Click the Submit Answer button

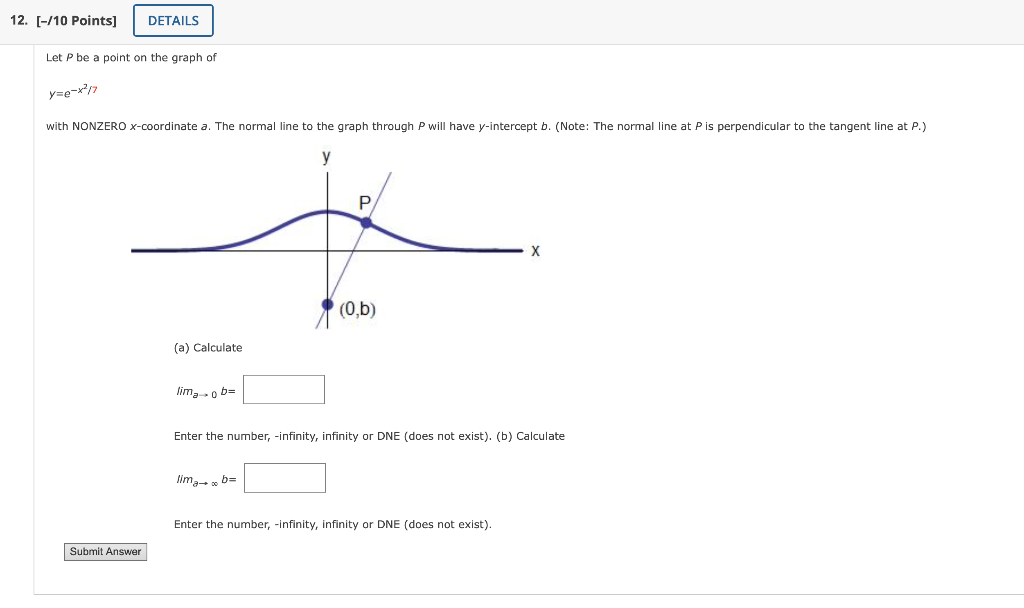point(104,551)
